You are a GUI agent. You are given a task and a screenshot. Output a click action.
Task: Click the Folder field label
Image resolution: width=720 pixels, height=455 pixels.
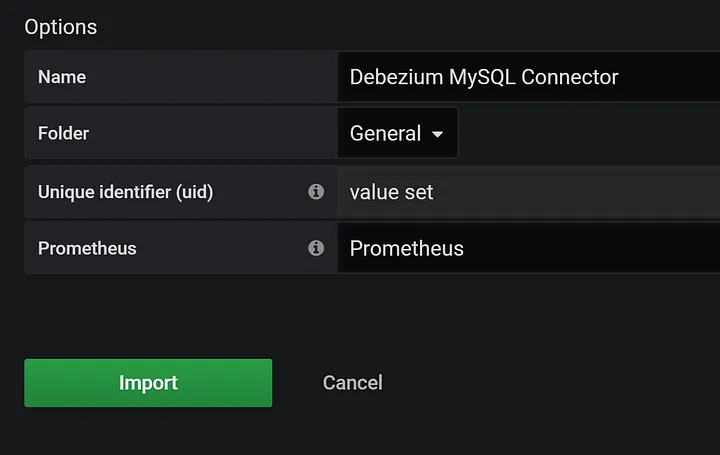pos(63,133)
